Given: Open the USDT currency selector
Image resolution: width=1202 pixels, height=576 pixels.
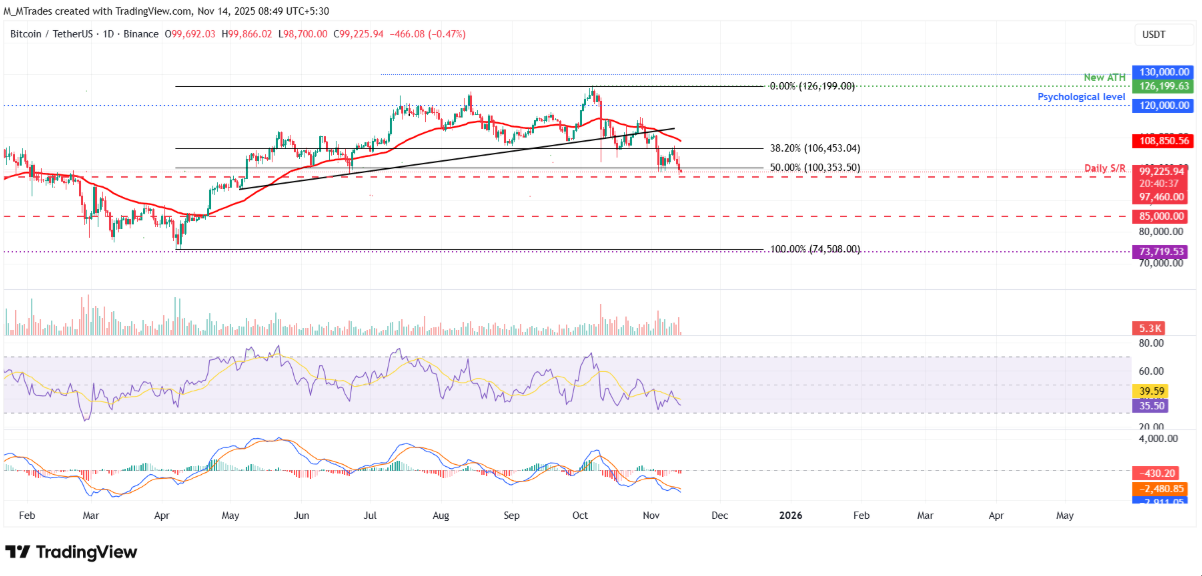Looking at the screenshot, I should (x=1151, y=34).
